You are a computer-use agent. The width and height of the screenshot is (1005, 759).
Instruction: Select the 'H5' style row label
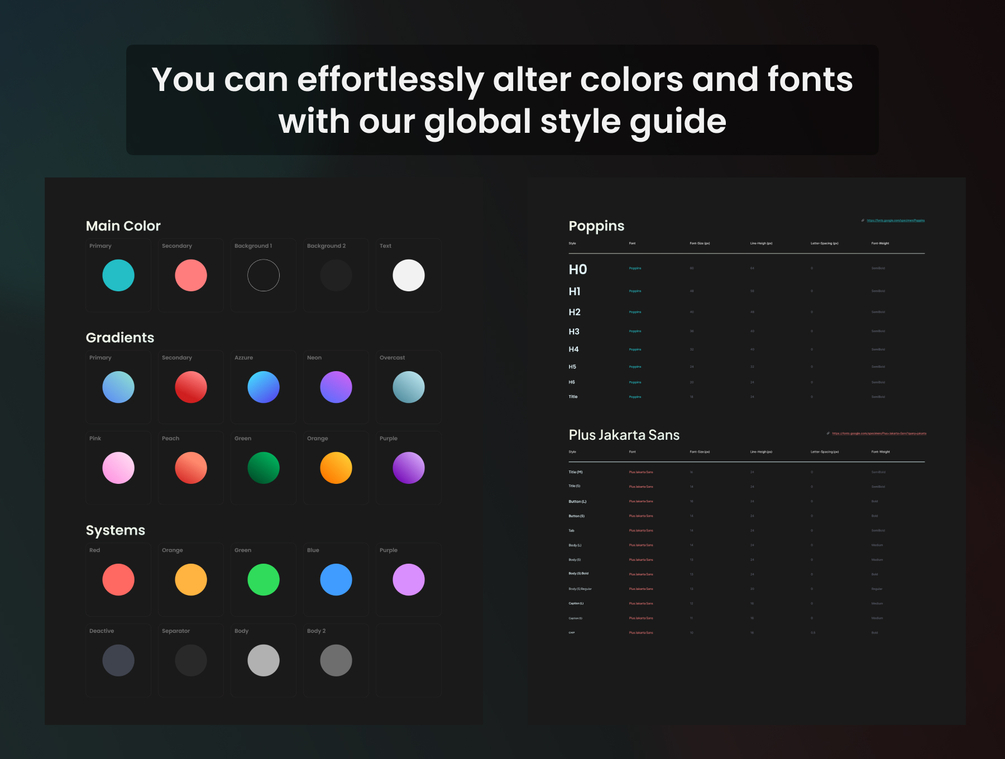coord(572,367)
